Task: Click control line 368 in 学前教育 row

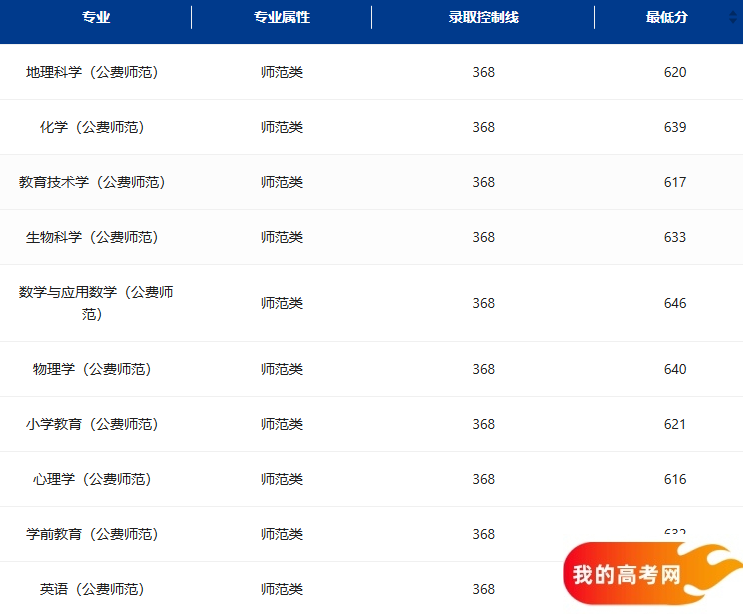Action: pos(483,534)
